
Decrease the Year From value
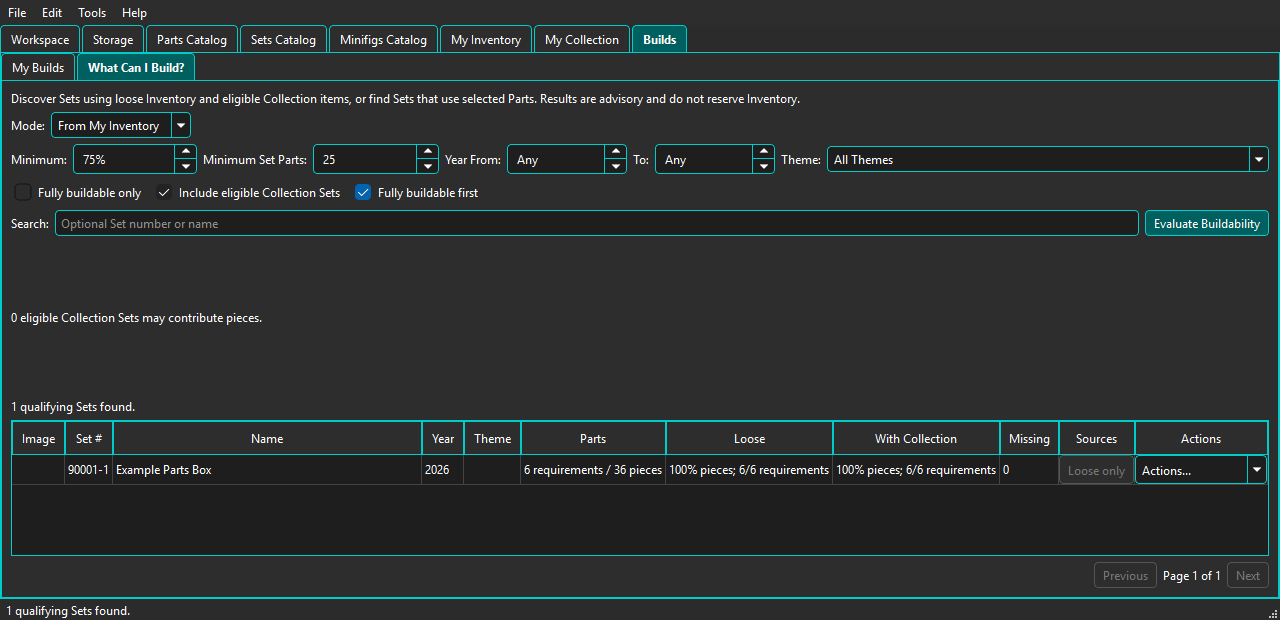pyautogui.click(x=616, y=167)
